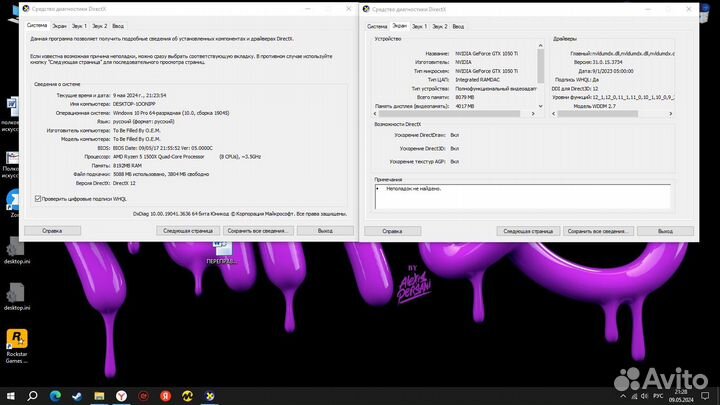Show hidden tray icons chevron
This screenshot has height=405, width=720.
623,396
